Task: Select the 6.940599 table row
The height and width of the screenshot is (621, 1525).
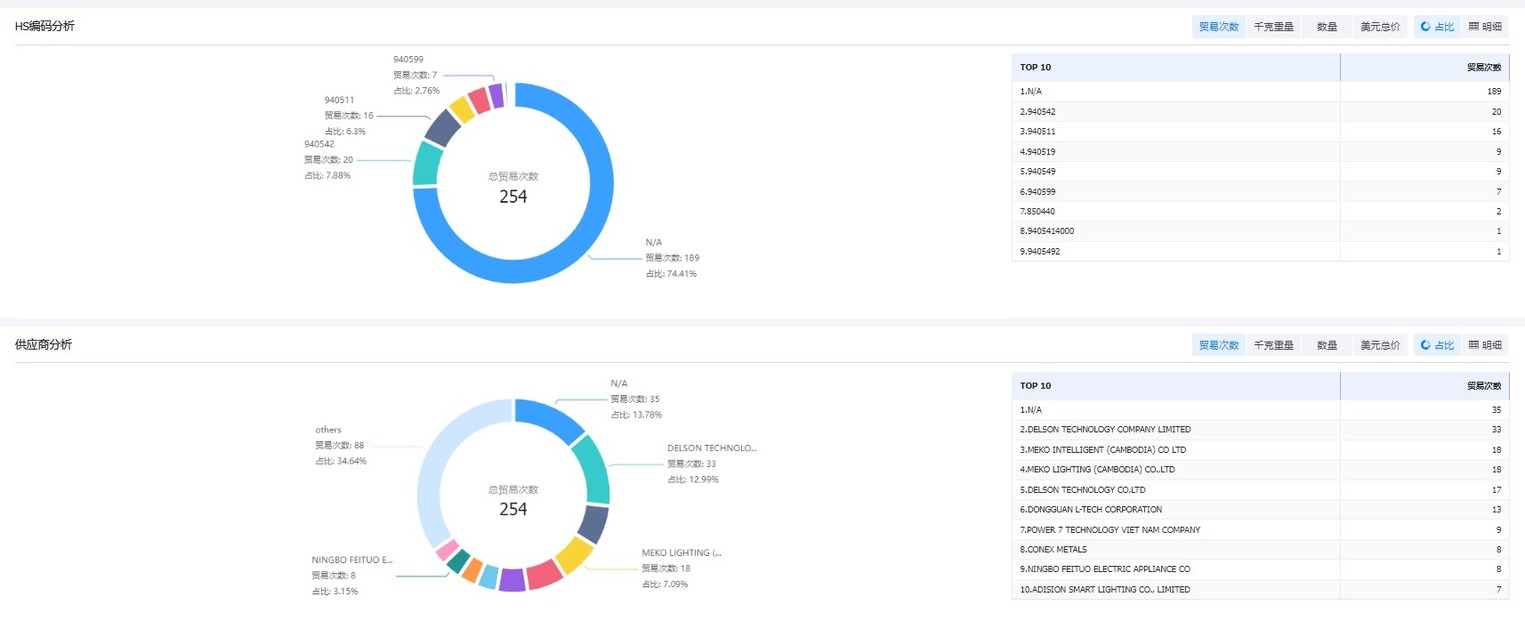Action: (1260, 191)
